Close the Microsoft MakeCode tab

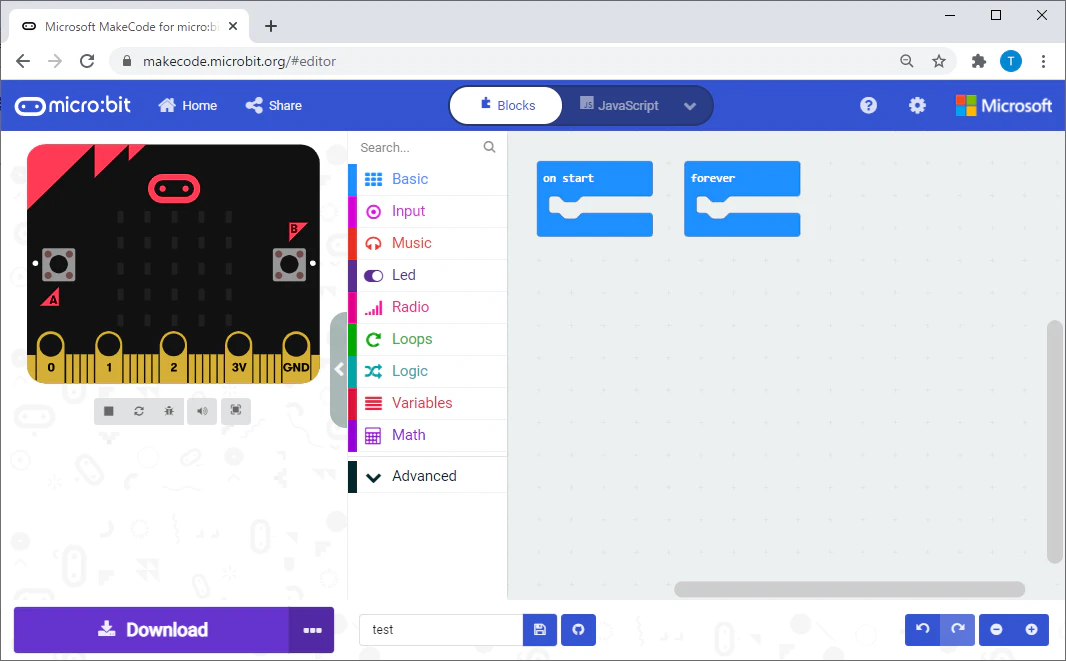pyautogui.click(x=233, y=26)
